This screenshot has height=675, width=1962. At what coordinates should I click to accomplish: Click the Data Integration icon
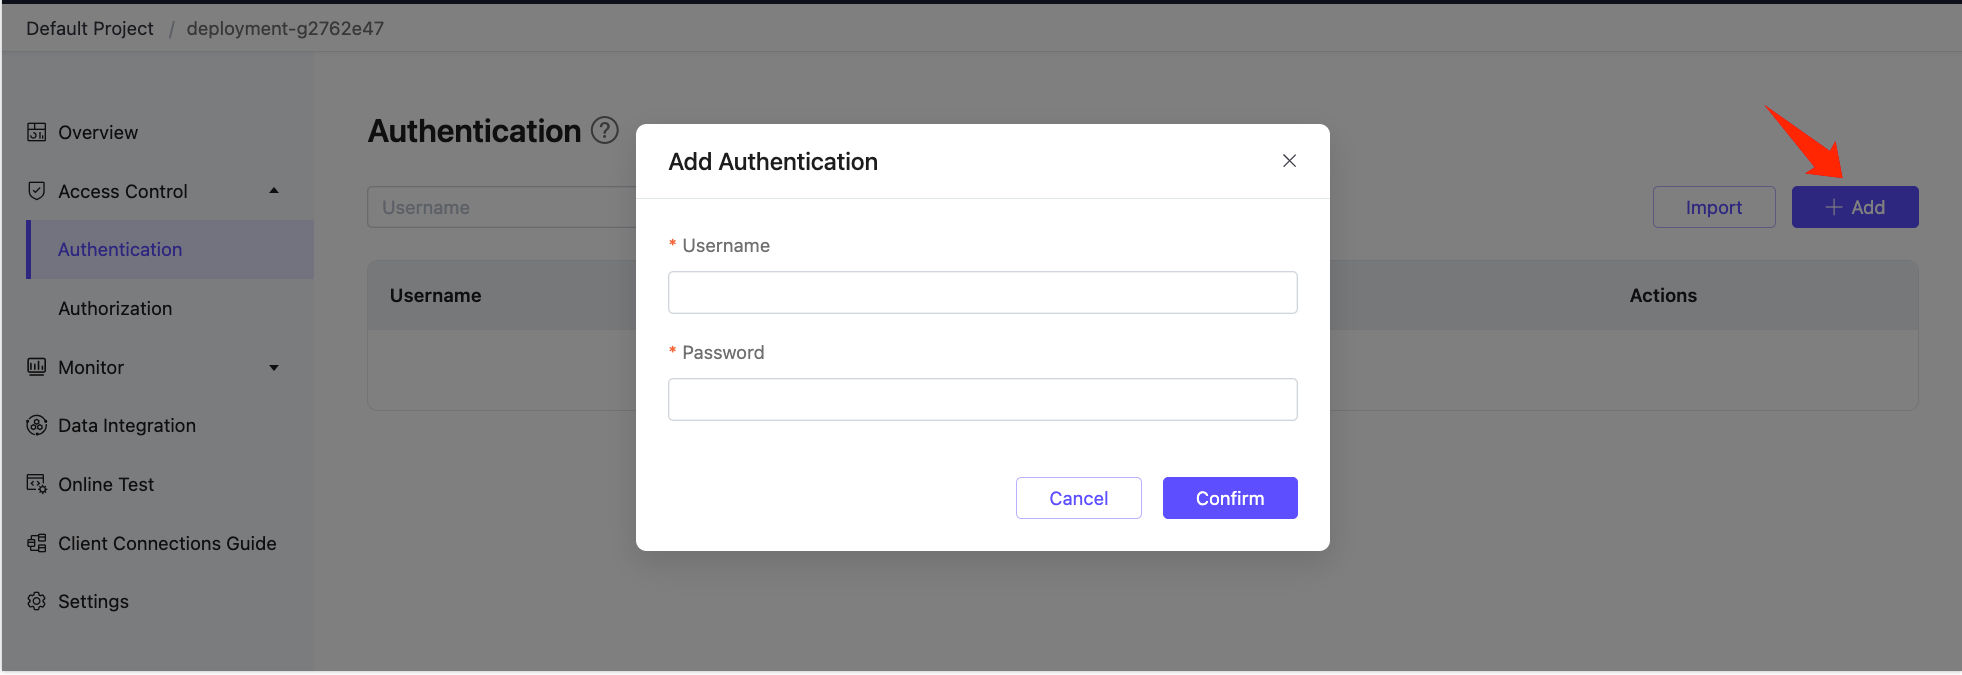pyautogui.click(x=36, y=425)
